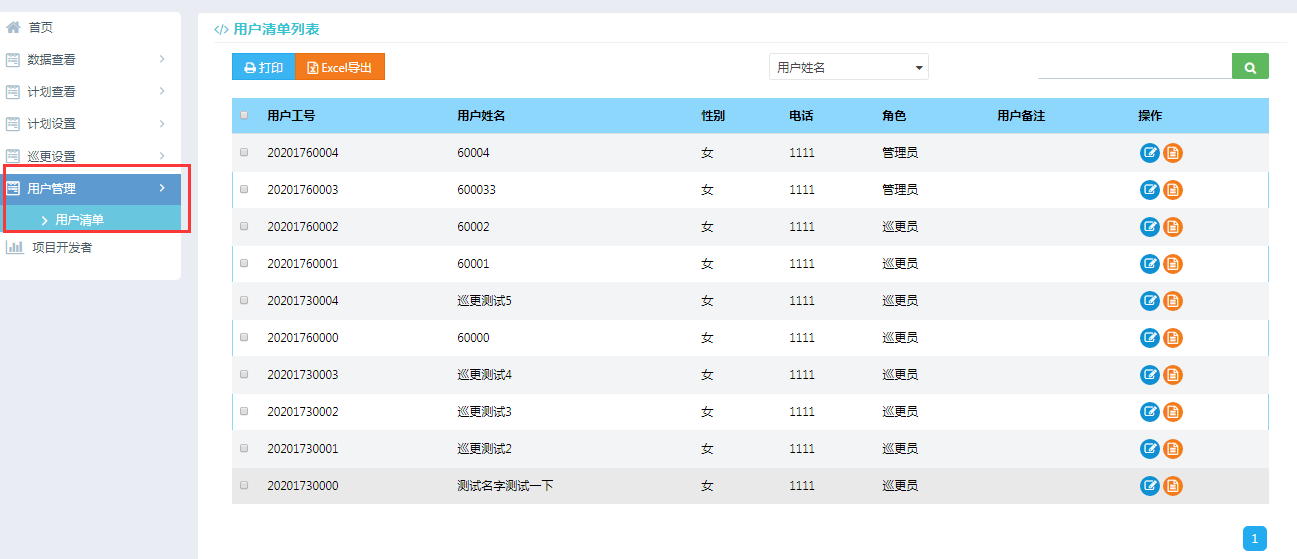1297x559 pixels.
Task: Click edit icon for 测试名字测试一下 row
Action: [x=1150, y=486]
